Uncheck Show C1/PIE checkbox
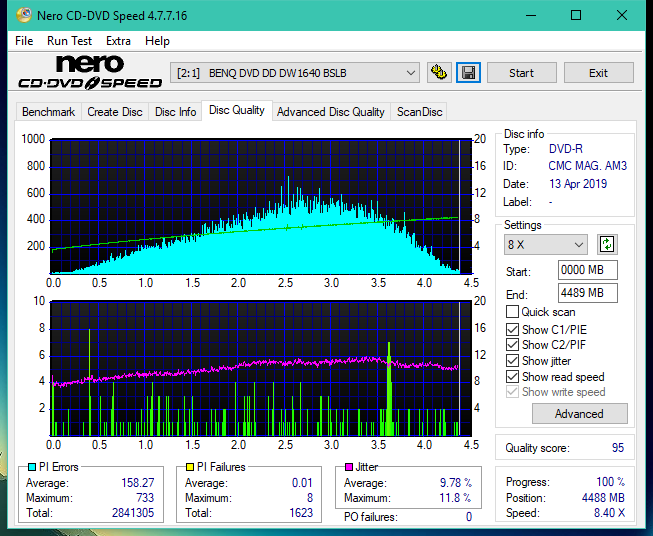 click(512, 329)
